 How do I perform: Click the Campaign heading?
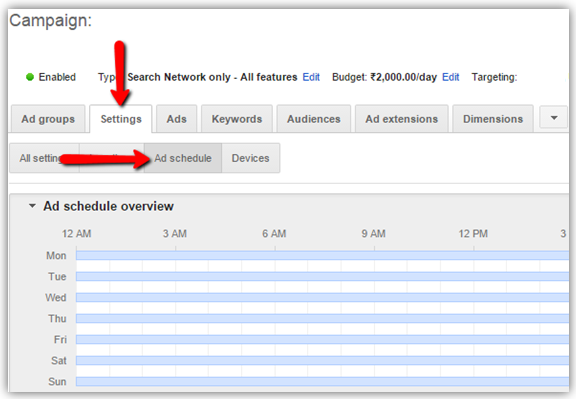click(x=51, y=21)
